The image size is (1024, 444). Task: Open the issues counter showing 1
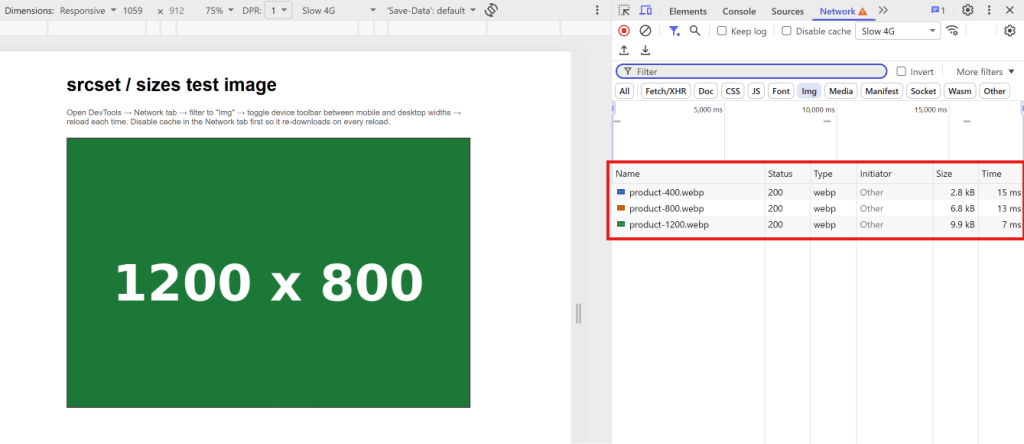[x=938, y=10]
